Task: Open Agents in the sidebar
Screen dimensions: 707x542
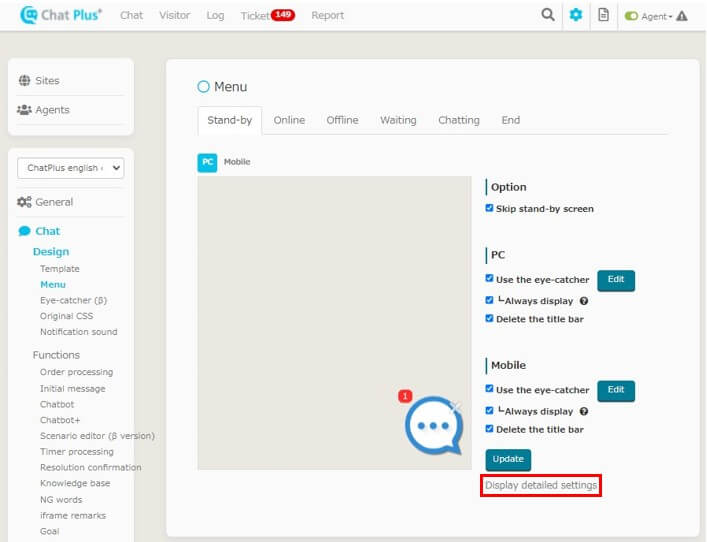Action: tap(52, 110)
